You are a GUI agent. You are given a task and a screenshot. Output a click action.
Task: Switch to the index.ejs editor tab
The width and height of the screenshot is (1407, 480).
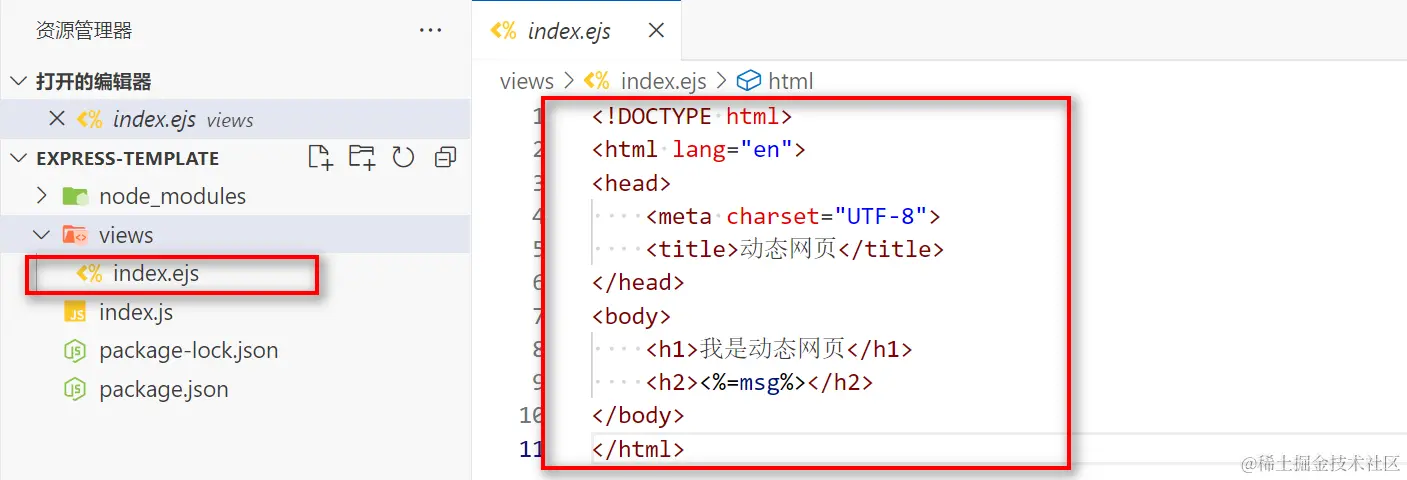[577, 31]
